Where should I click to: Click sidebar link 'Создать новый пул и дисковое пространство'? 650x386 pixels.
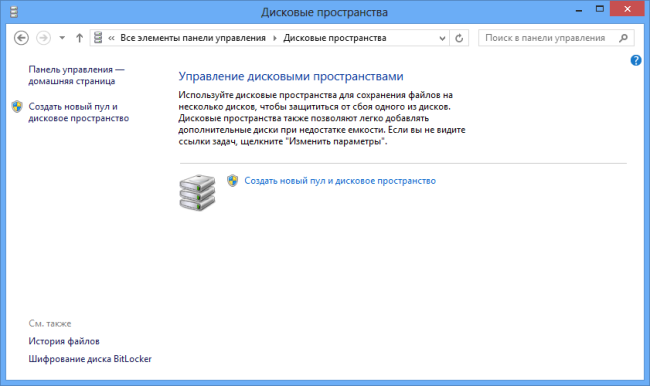click(x=78, y=112)
